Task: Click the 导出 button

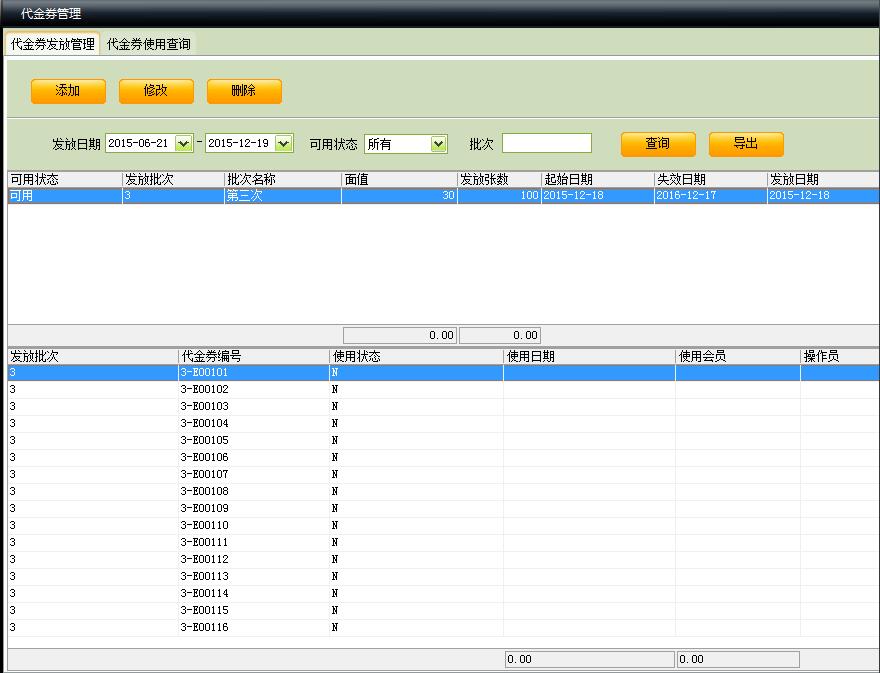Action: pyautogui.click(x=746, y=144)
